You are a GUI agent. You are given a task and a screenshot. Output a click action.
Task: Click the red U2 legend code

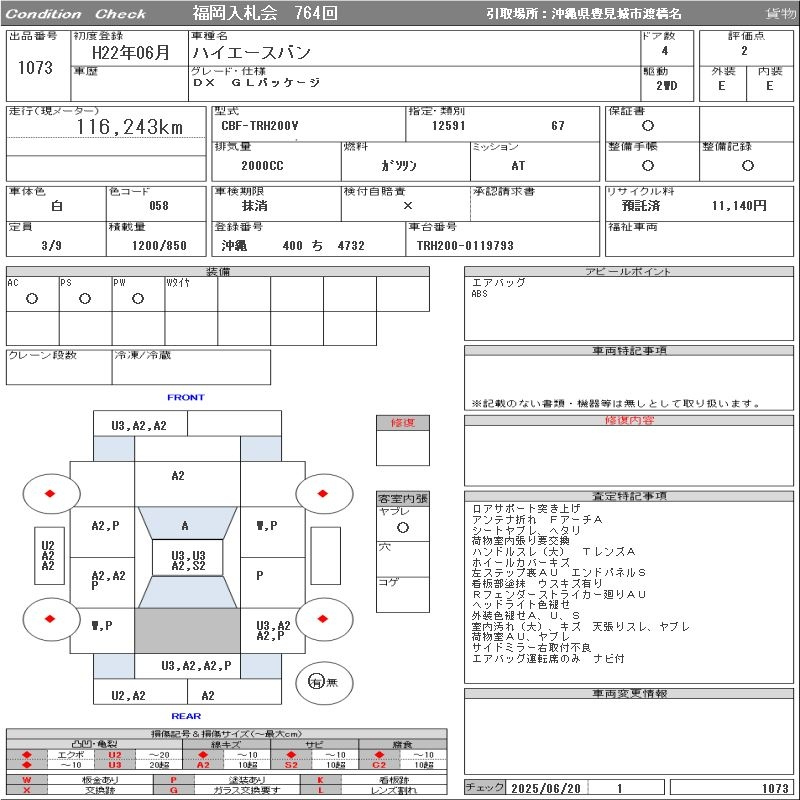click(x=115, y=755)
